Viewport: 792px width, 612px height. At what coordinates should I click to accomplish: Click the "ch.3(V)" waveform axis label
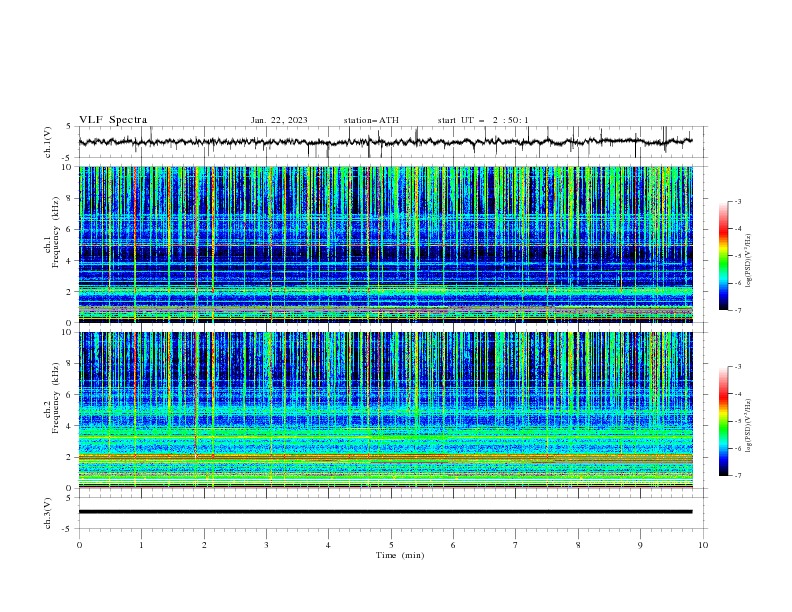pyautogui.click(x=48, y=513)
